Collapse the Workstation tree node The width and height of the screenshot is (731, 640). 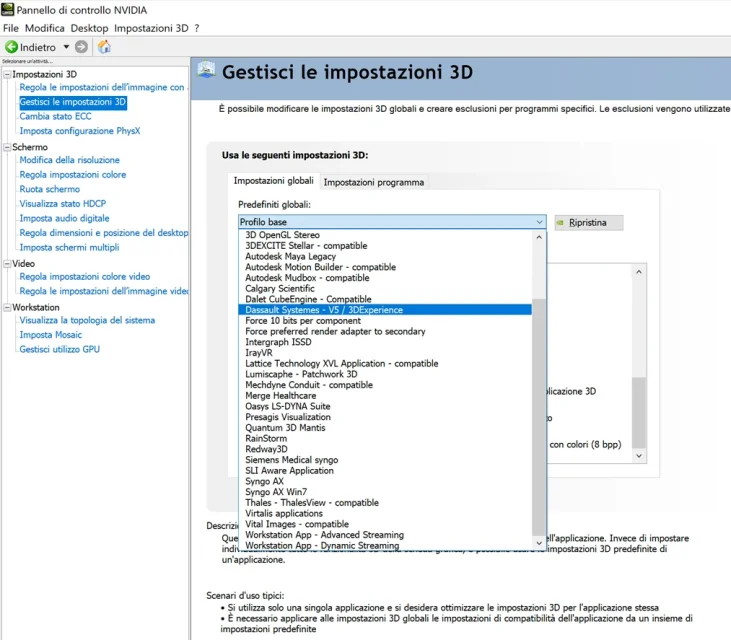point(7,308)
